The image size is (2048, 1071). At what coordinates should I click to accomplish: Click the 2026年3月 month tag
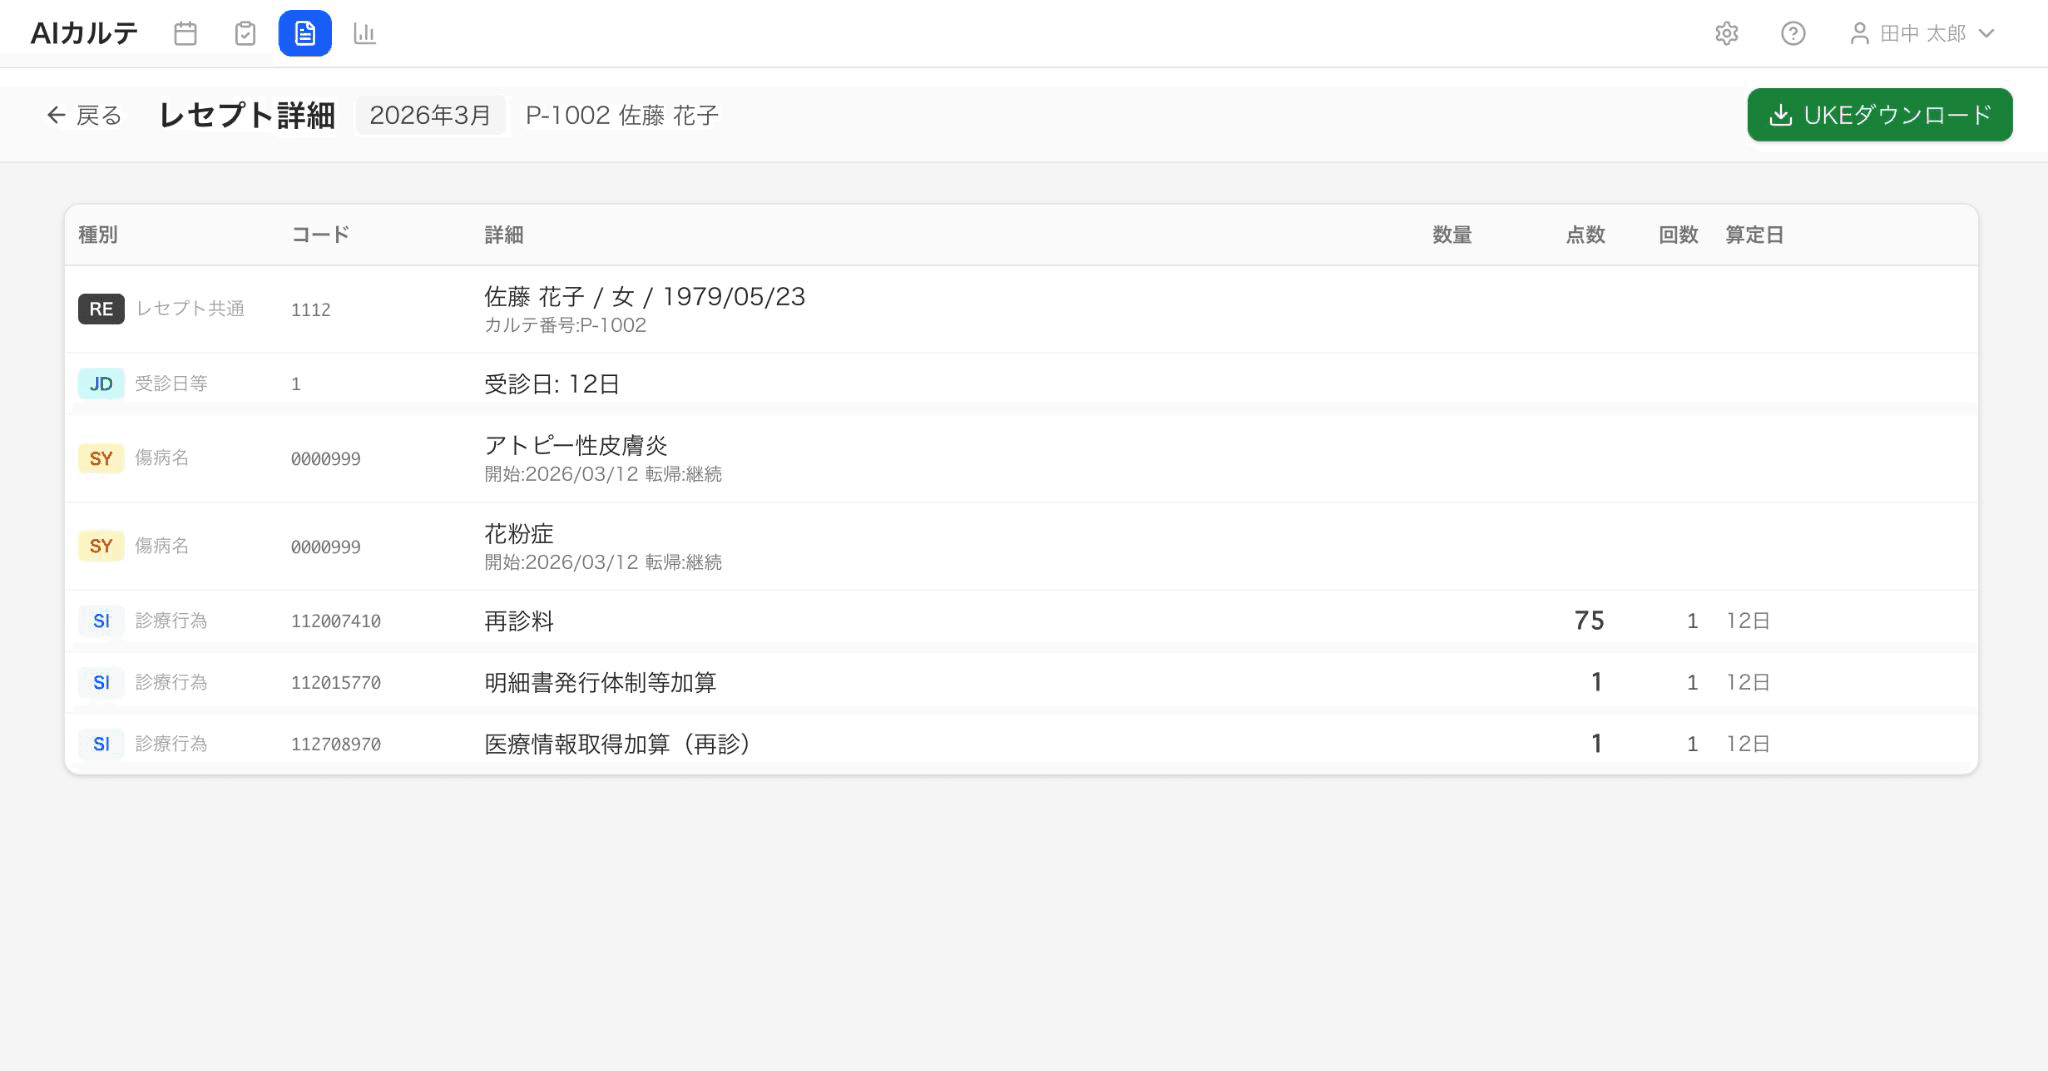[x=430, y=115]
